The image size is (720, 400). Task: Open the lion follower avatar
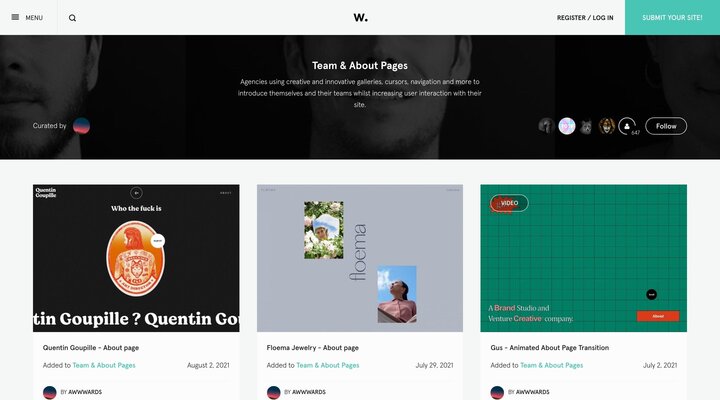pyautogui.click(x=607, y=126)
